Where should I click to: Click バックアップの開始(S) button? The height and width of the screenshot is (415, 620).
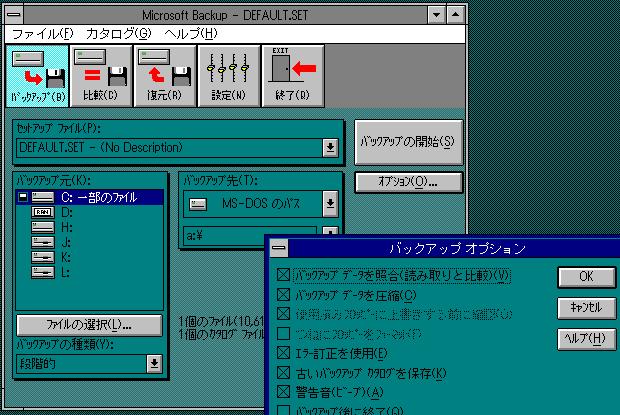(x=408, y=142)
